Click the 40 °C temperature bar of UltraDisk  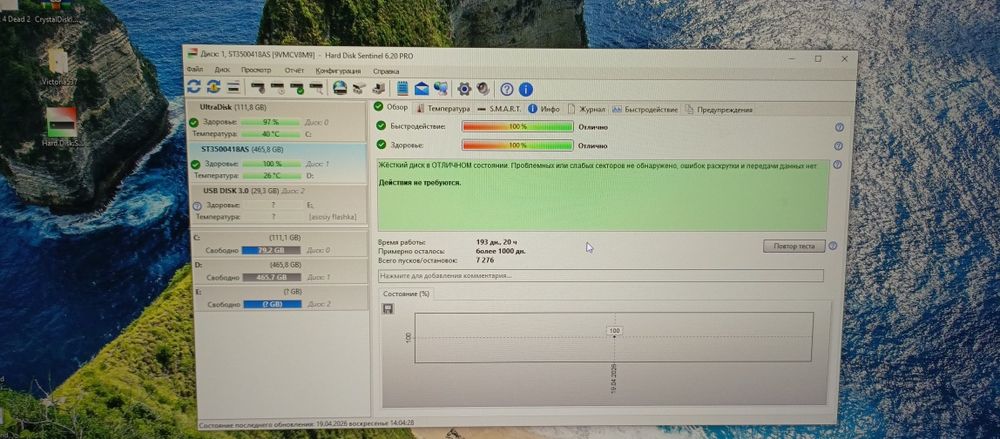[270, 134]
